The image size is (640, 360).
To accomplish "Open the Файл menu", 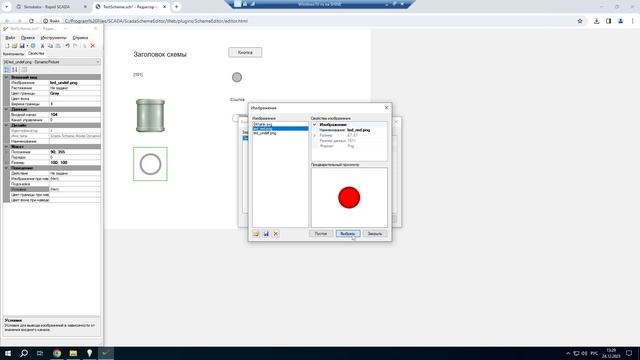I will click(x=10, y=38).
